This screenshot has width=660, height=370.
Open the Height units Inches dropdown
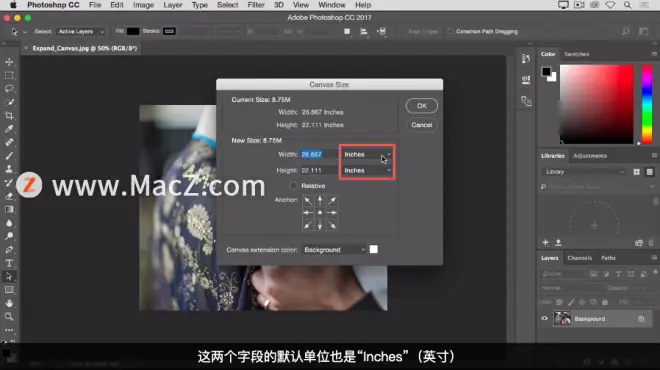point(367,170)
